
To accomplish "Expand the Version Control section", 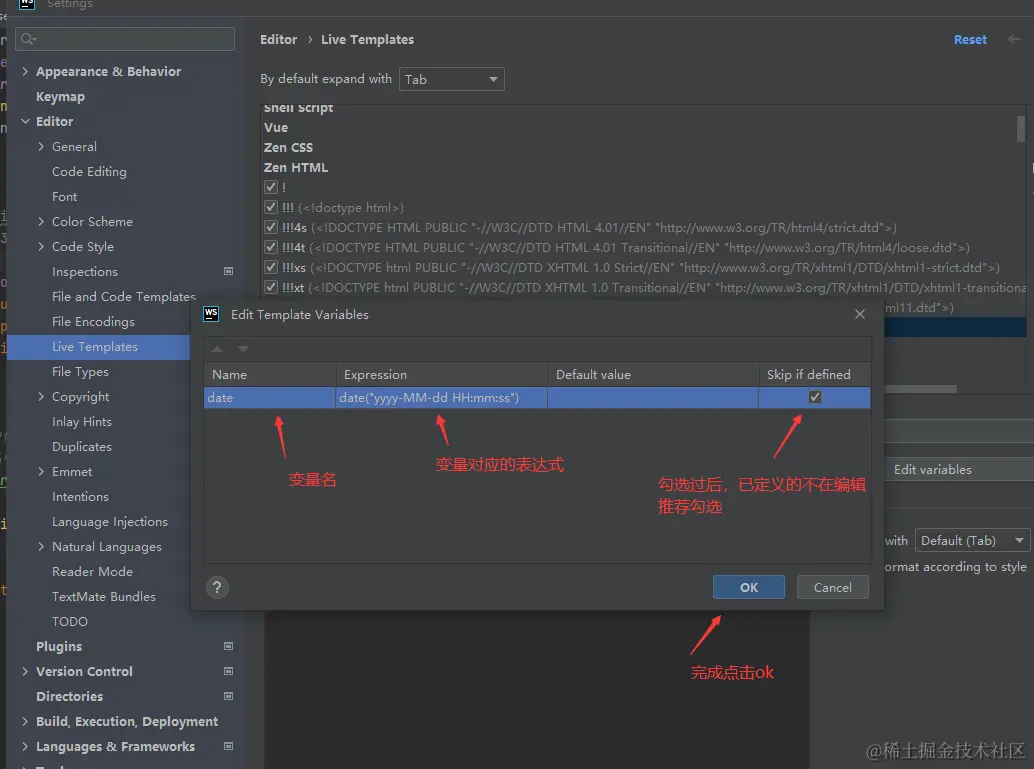I will (25, 671).
